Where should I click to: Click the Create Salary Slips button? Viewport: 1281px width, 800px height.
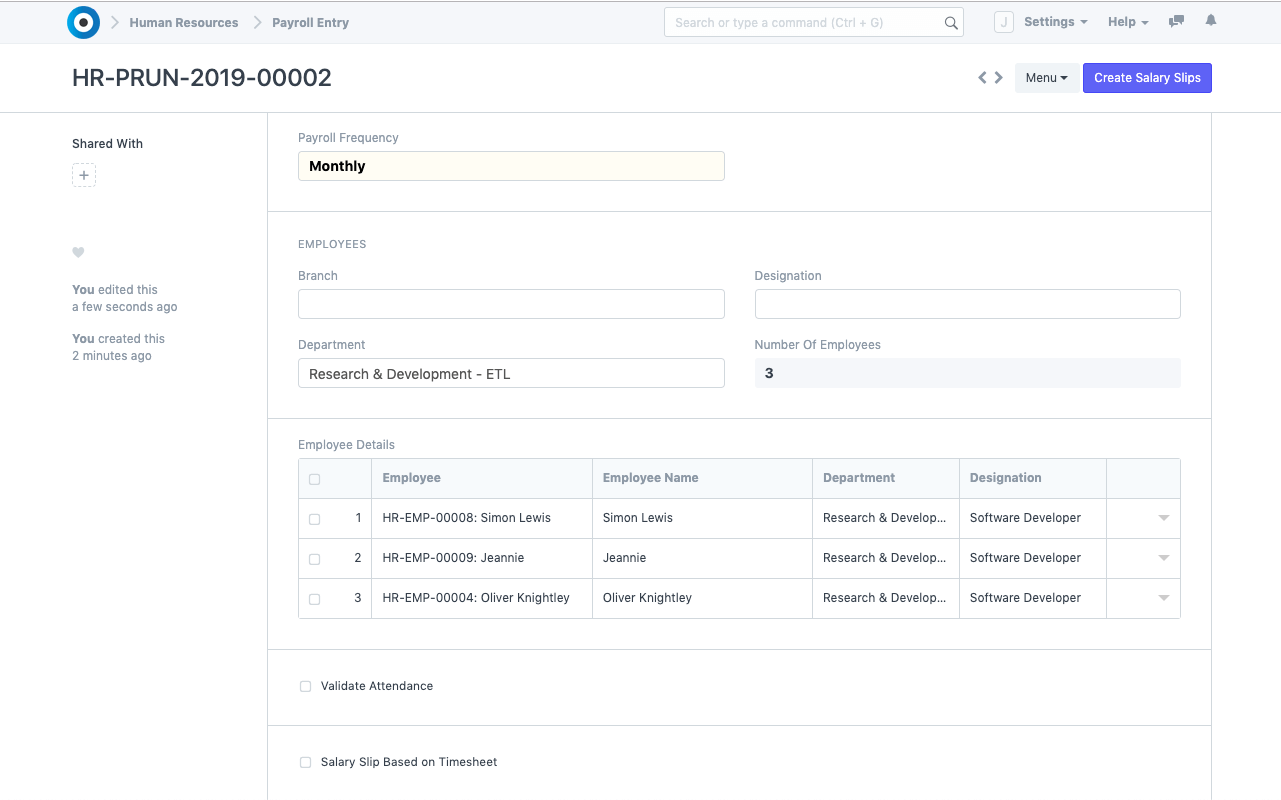tap(1147, 77)
